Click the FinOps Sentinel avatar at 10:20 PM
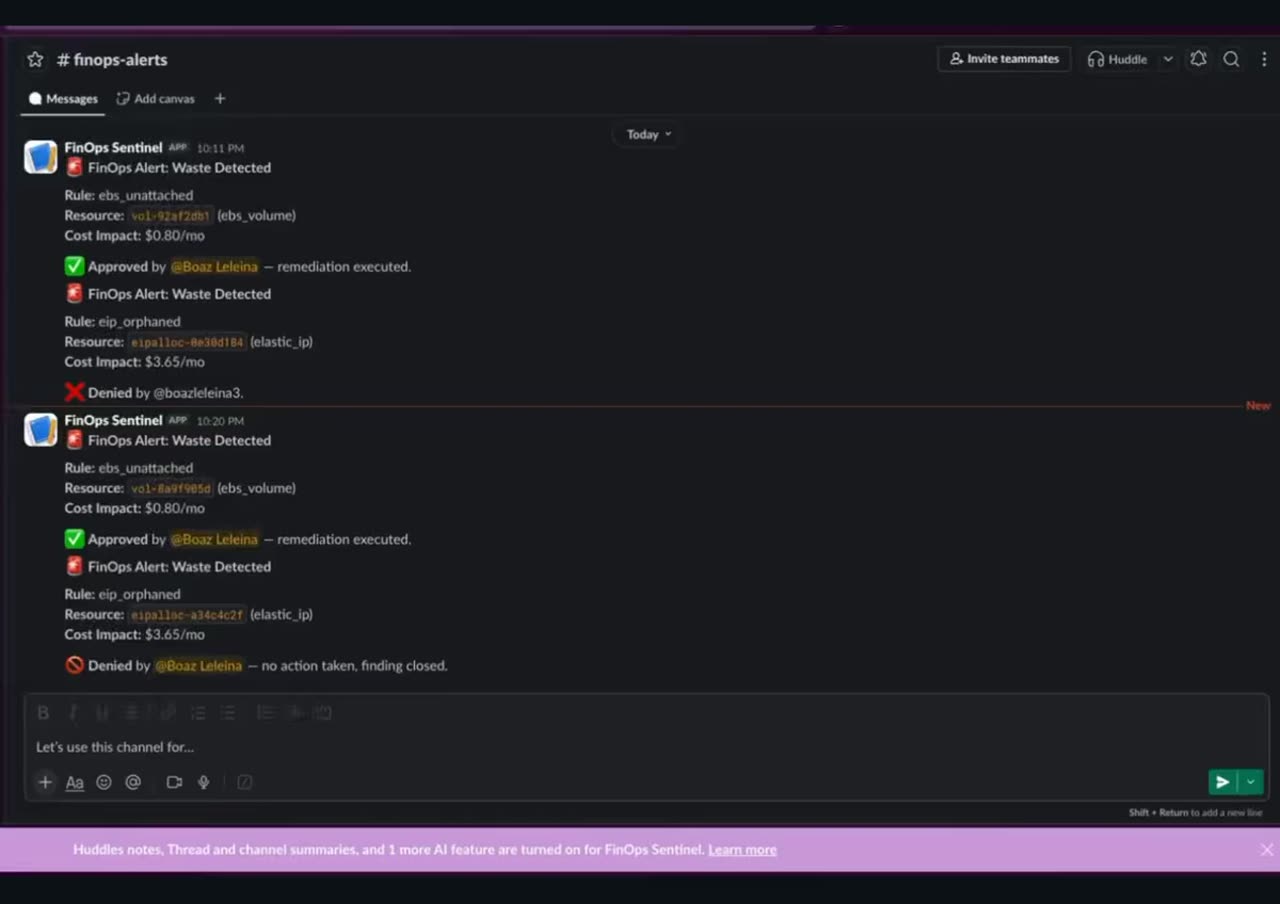Image resolution: width=1280 pixels, height=904 pixels. 41,430
